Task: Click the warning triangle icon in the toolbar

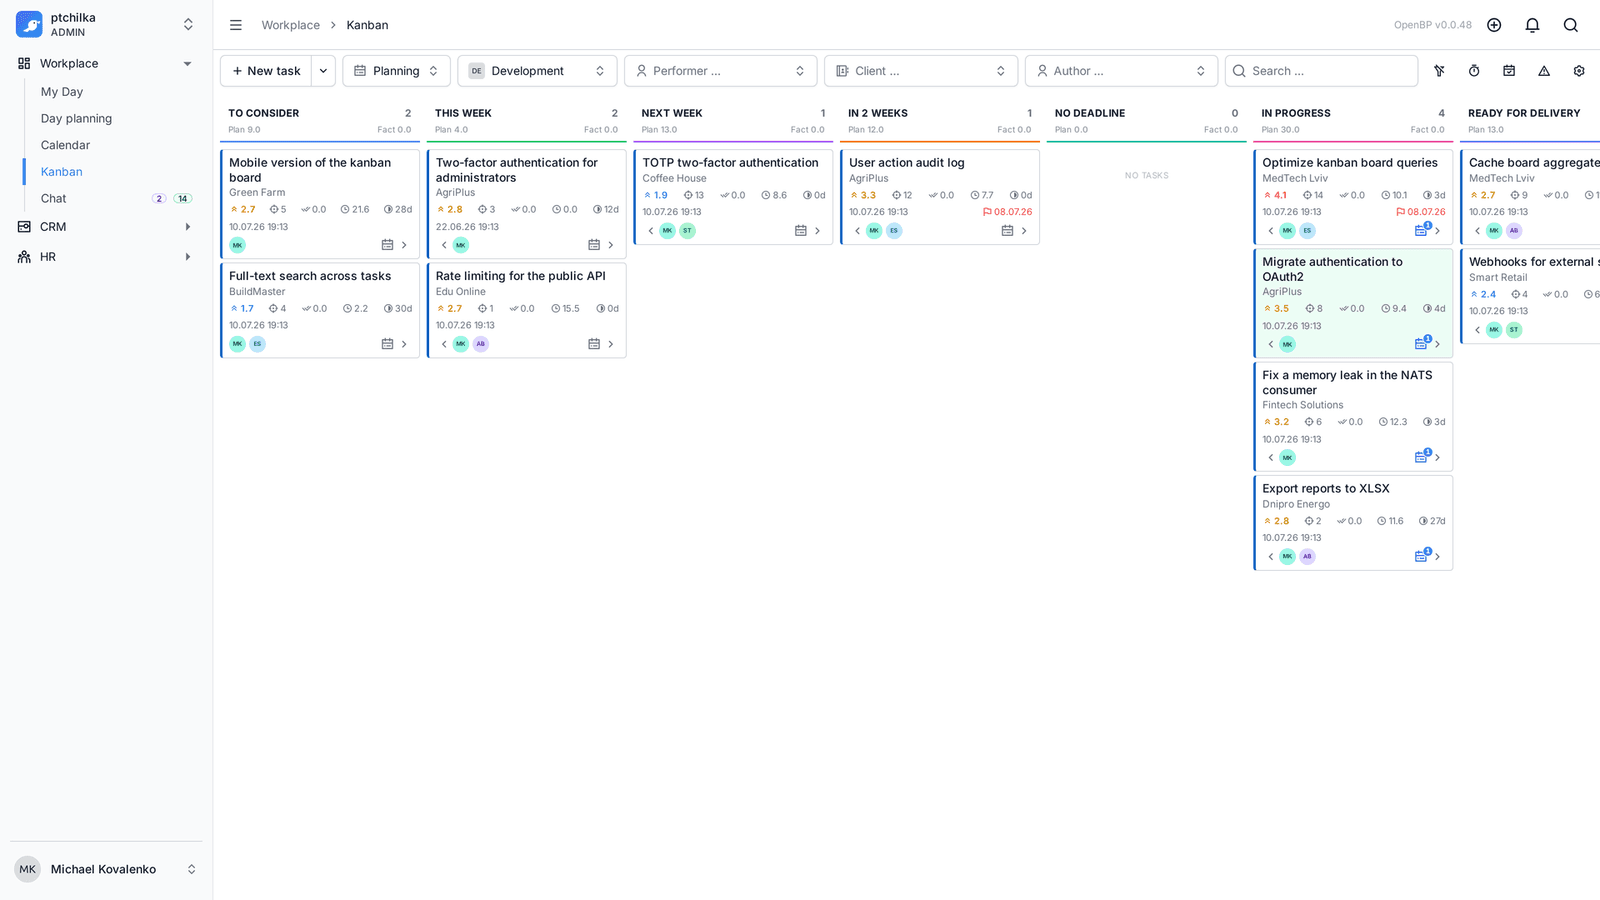Action: (1544, 71)
